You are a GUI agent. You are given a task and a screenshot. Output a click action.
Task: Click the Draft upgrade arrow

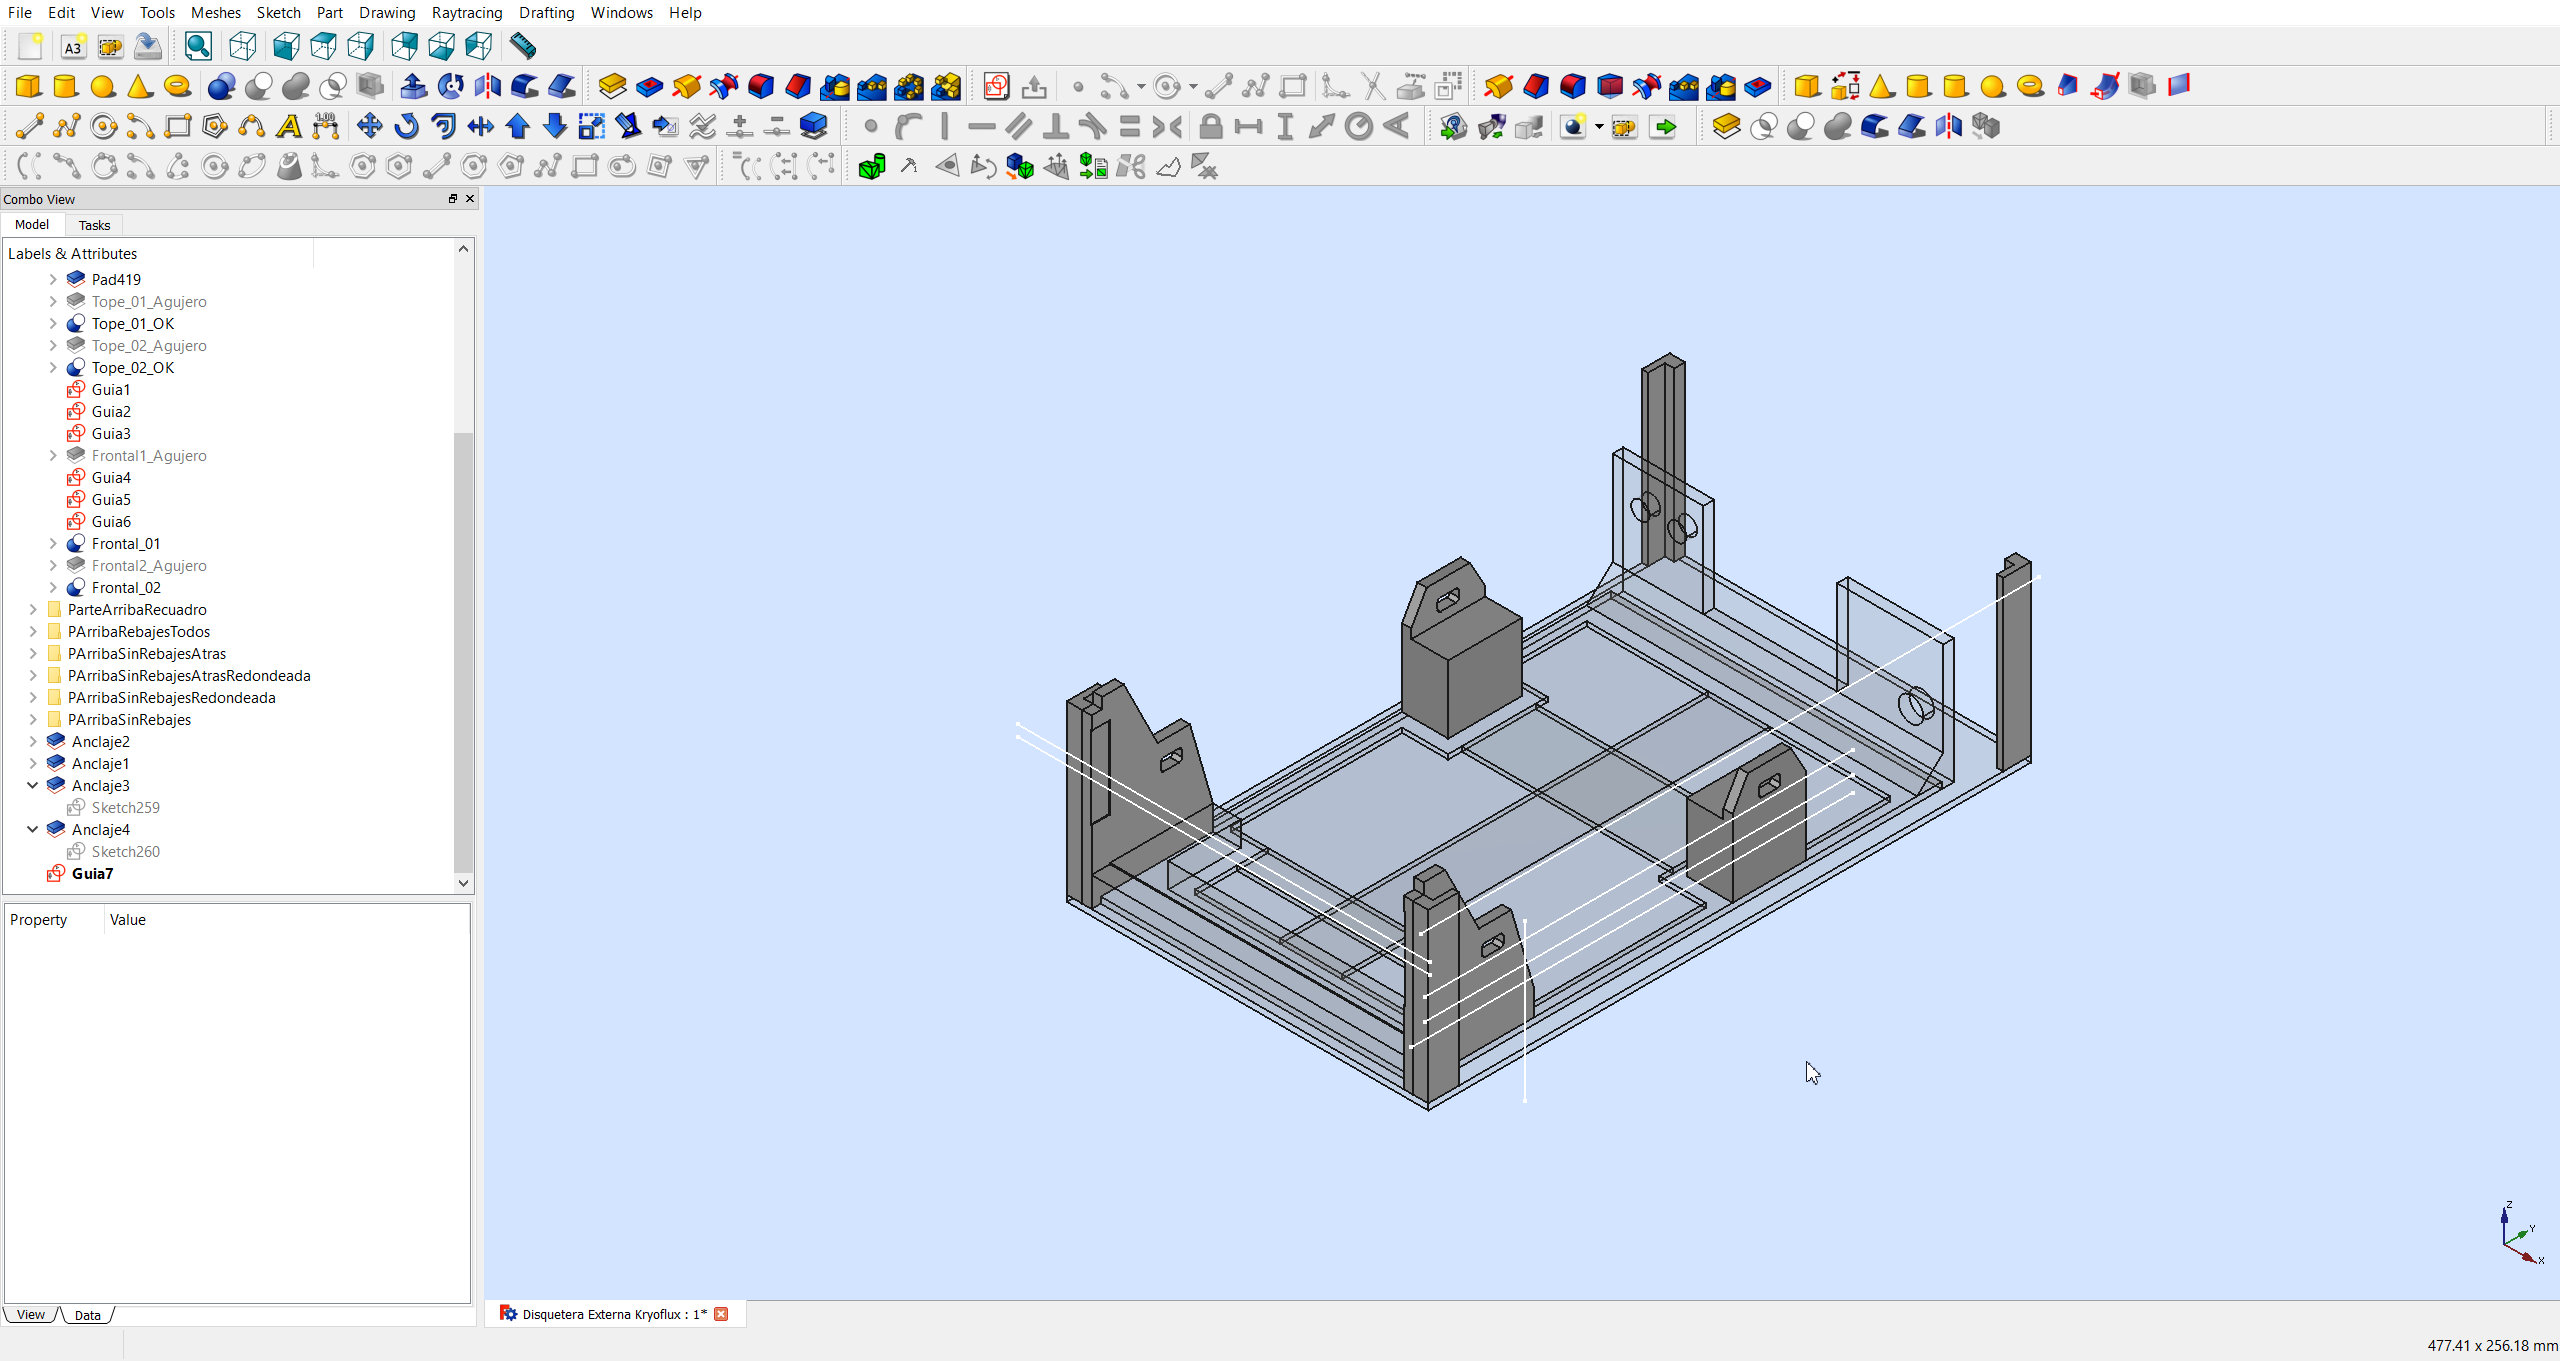coord(517,126)
